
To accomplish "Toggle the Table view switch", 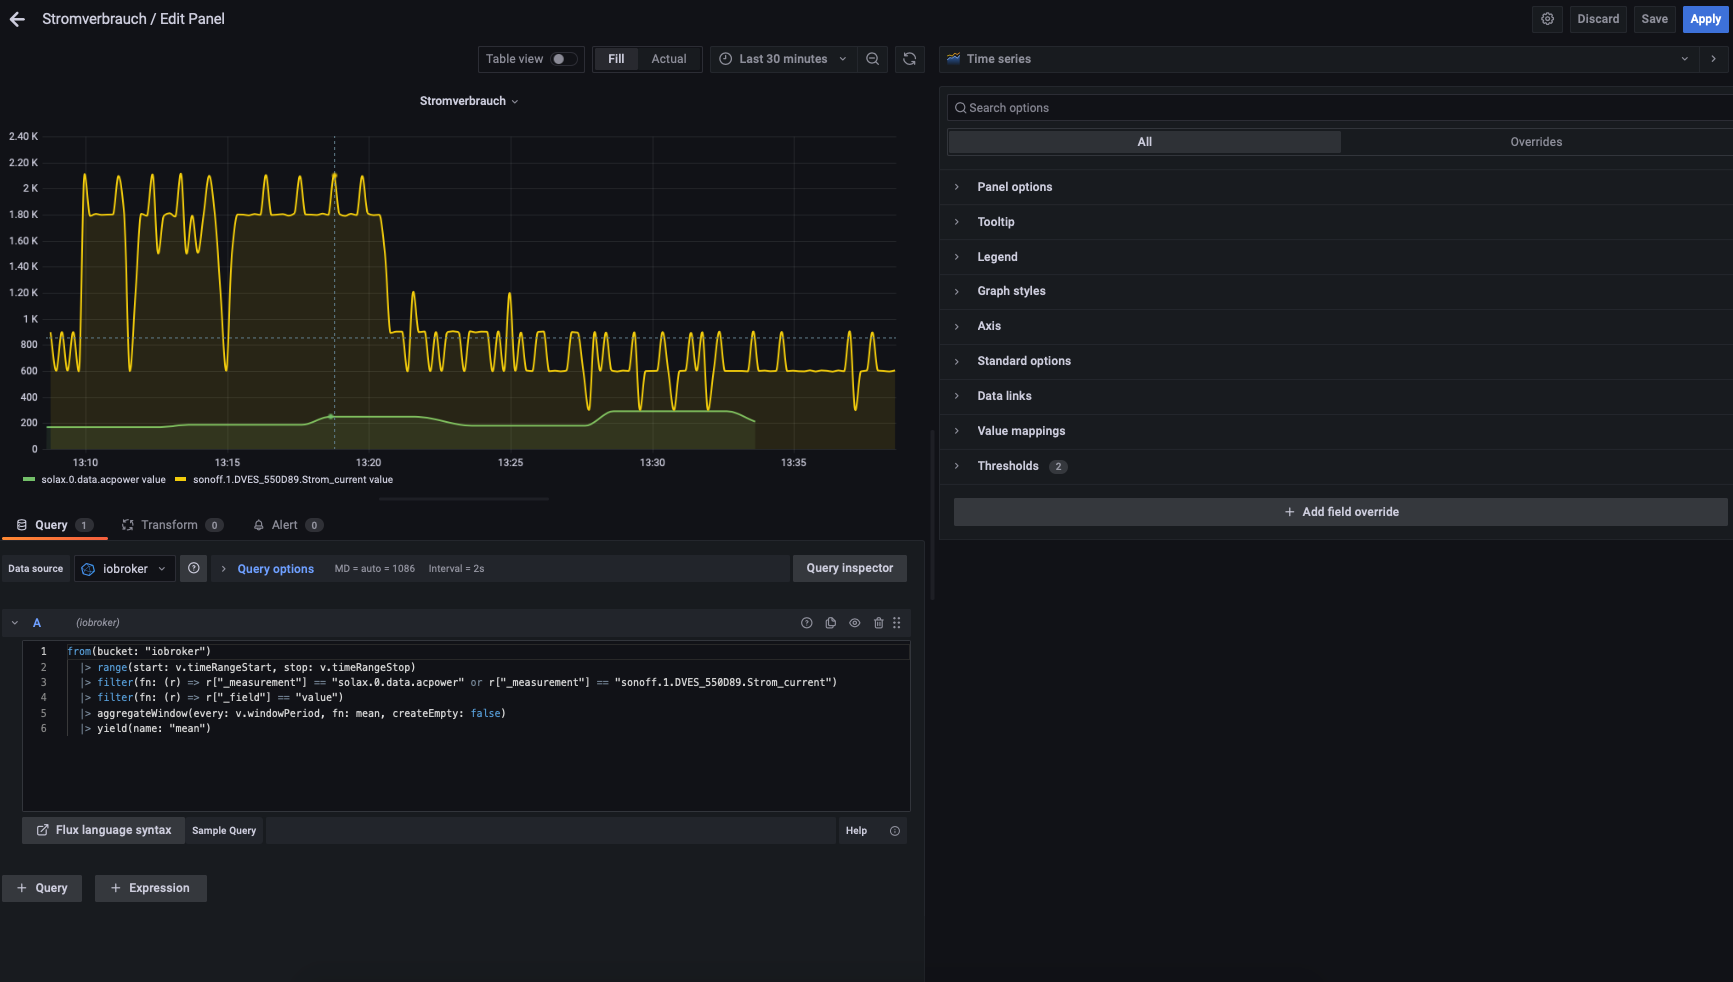I will (564, 59).
